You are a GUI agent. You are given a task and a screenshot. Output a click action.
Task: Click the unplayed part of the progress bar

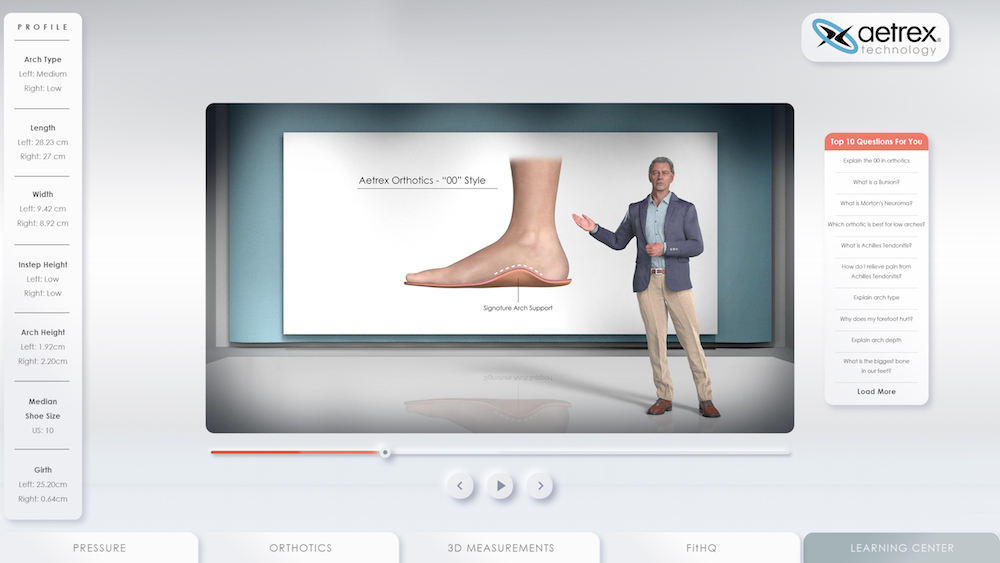click(x=590, y=453)
